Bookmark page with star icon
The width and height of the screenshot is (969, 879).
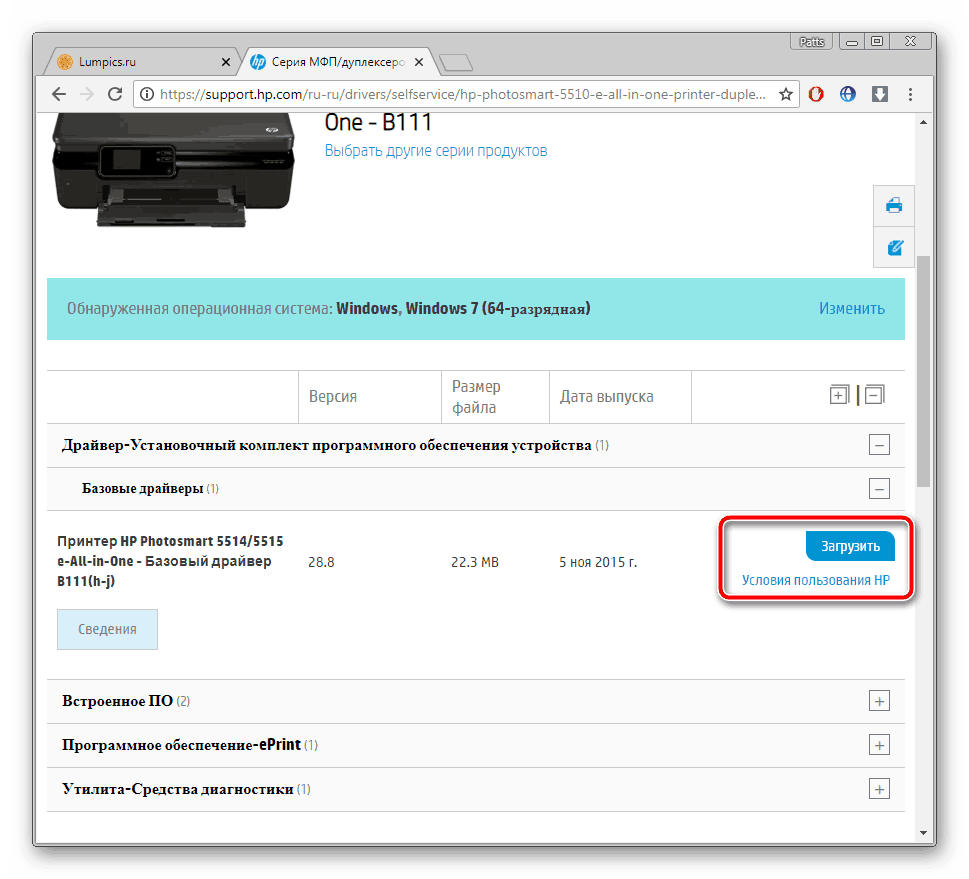coord(786,94)
